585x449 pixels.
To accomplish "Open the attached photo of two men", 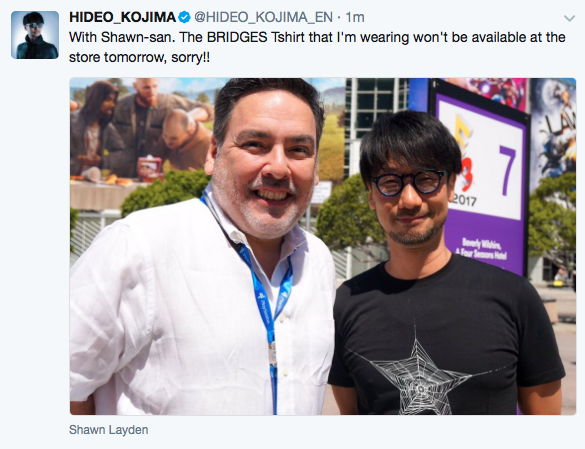I will pyautogui.click(x=323, y=246).
